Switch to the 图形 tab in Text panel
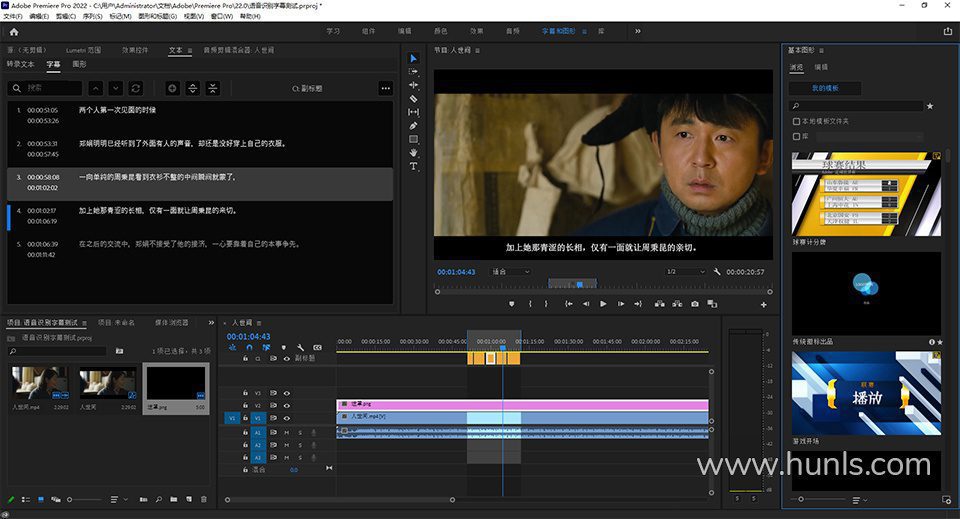The height and width of the screenshot is (519, 960). [79, 64]
